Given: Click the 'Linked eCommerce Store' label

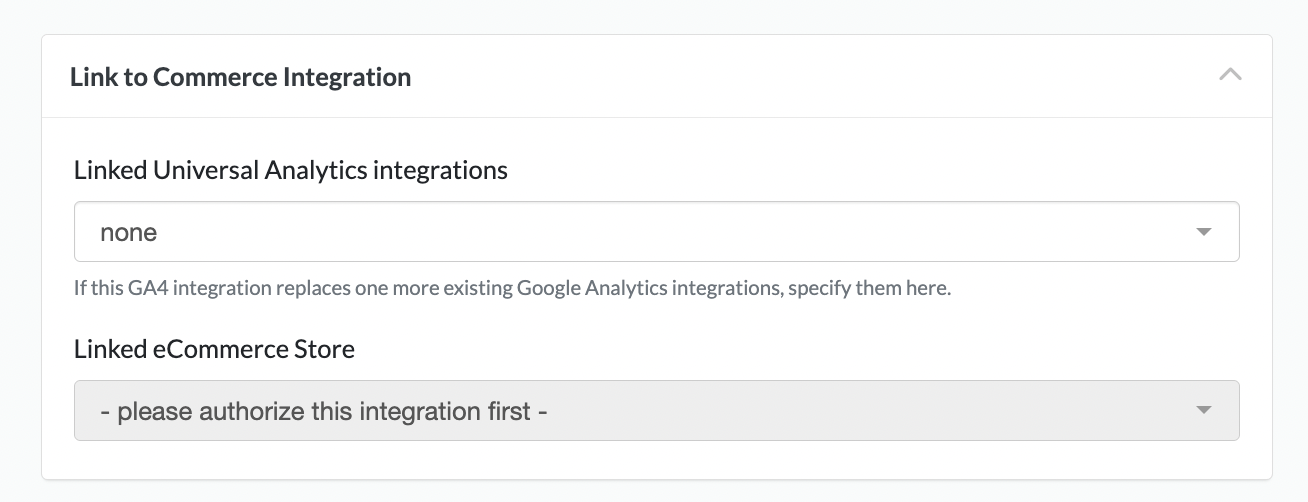Looking at the screenshot, I should (x=214, y=349).
